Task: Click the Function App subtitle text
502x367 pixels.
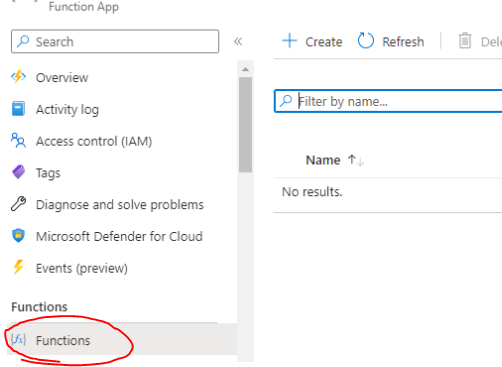Action: 84,7
